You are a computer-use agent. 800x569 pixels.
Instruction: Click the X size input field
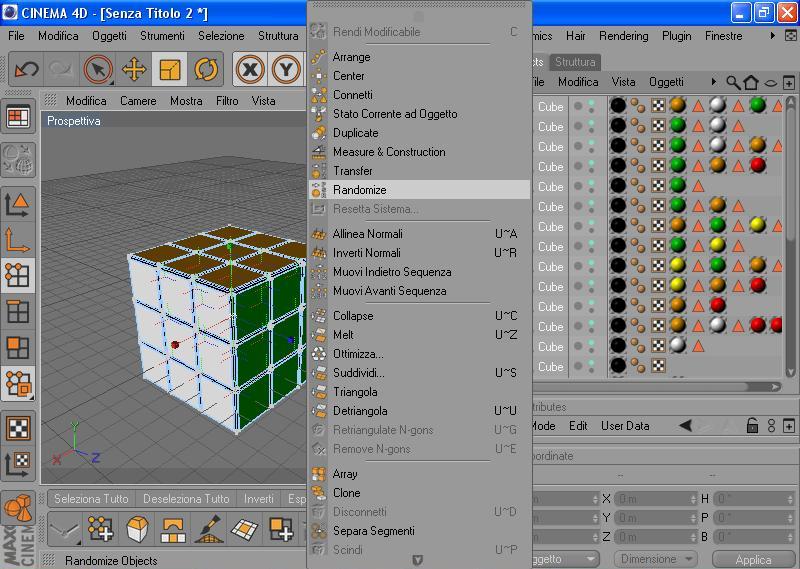[656, 499]
